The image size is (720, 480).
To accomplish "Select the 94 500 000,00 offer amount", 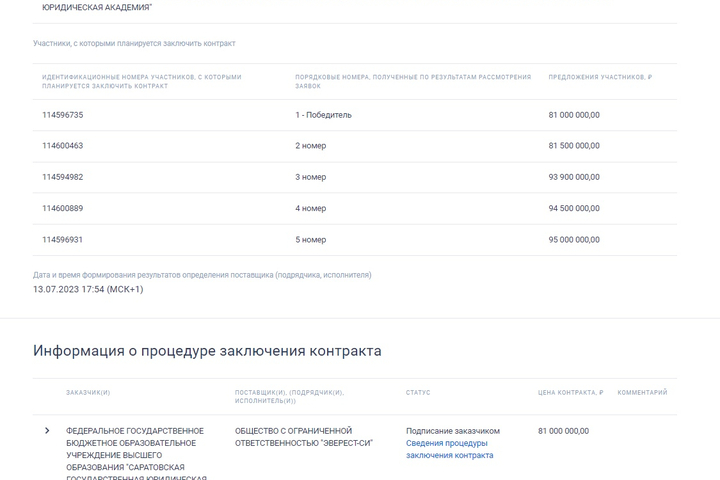I will 574,208.
